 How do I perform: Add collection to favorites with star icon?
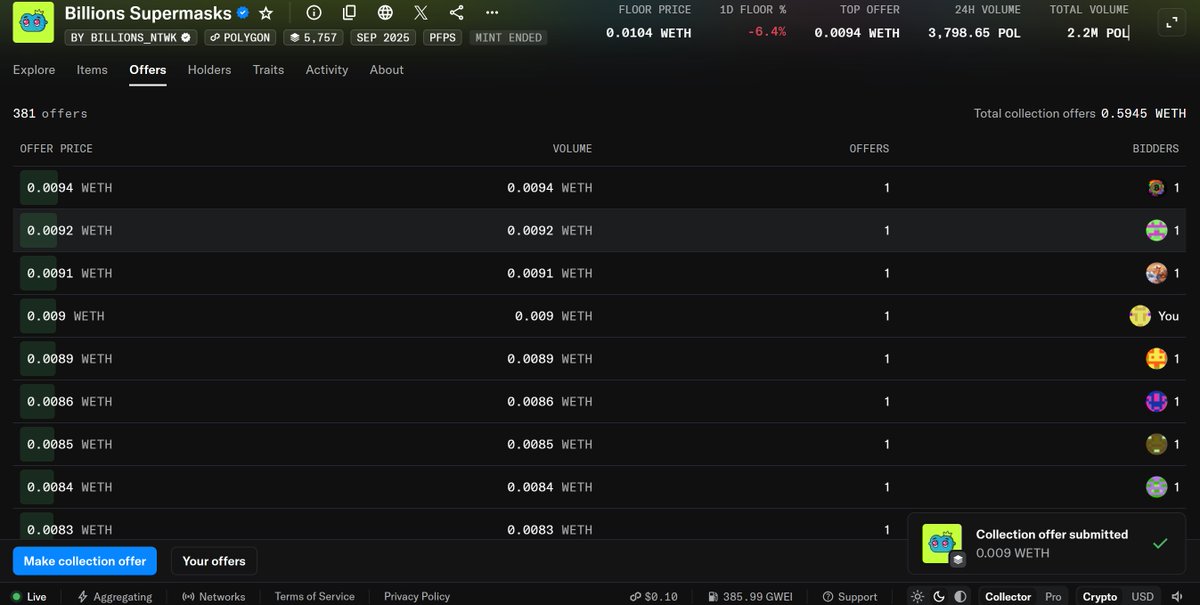[265, 13]
